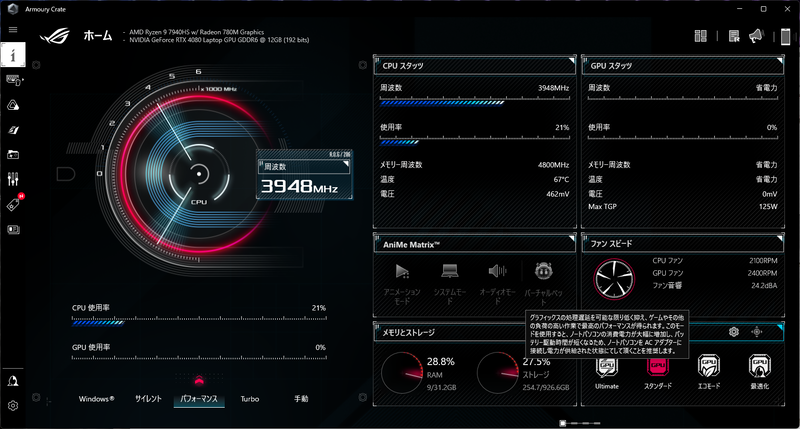Click the 電圧 462mV value
This screenshot has width=800, height=429.
point(558,194)
